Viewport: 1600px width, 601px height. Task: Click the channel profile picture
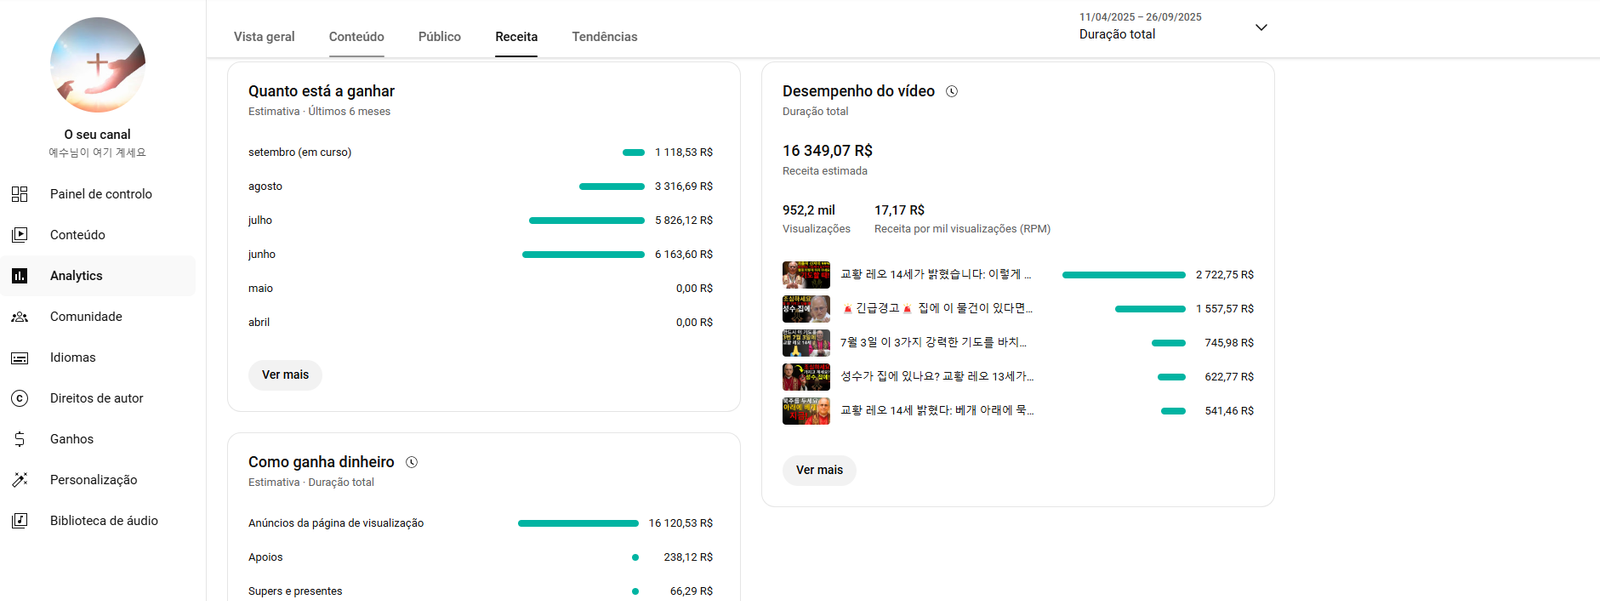(98, 65)
